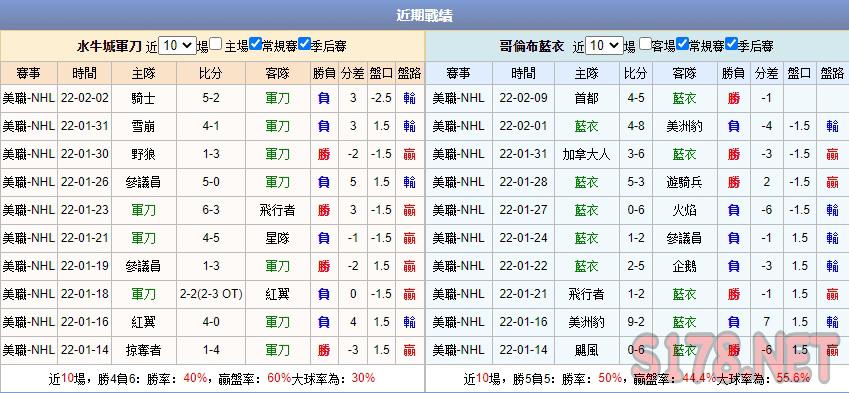Screen dimensions: 849x393
Task: Click score 9-2 in 美洲豹 row on 22-01-16
Action: tap(636, 322)
